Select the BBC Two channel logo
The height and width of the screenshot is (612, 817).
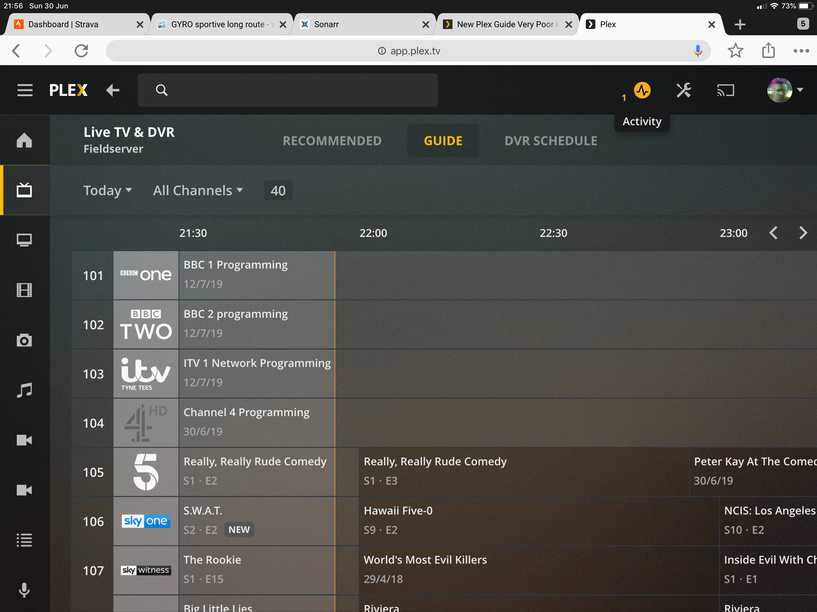146,324
